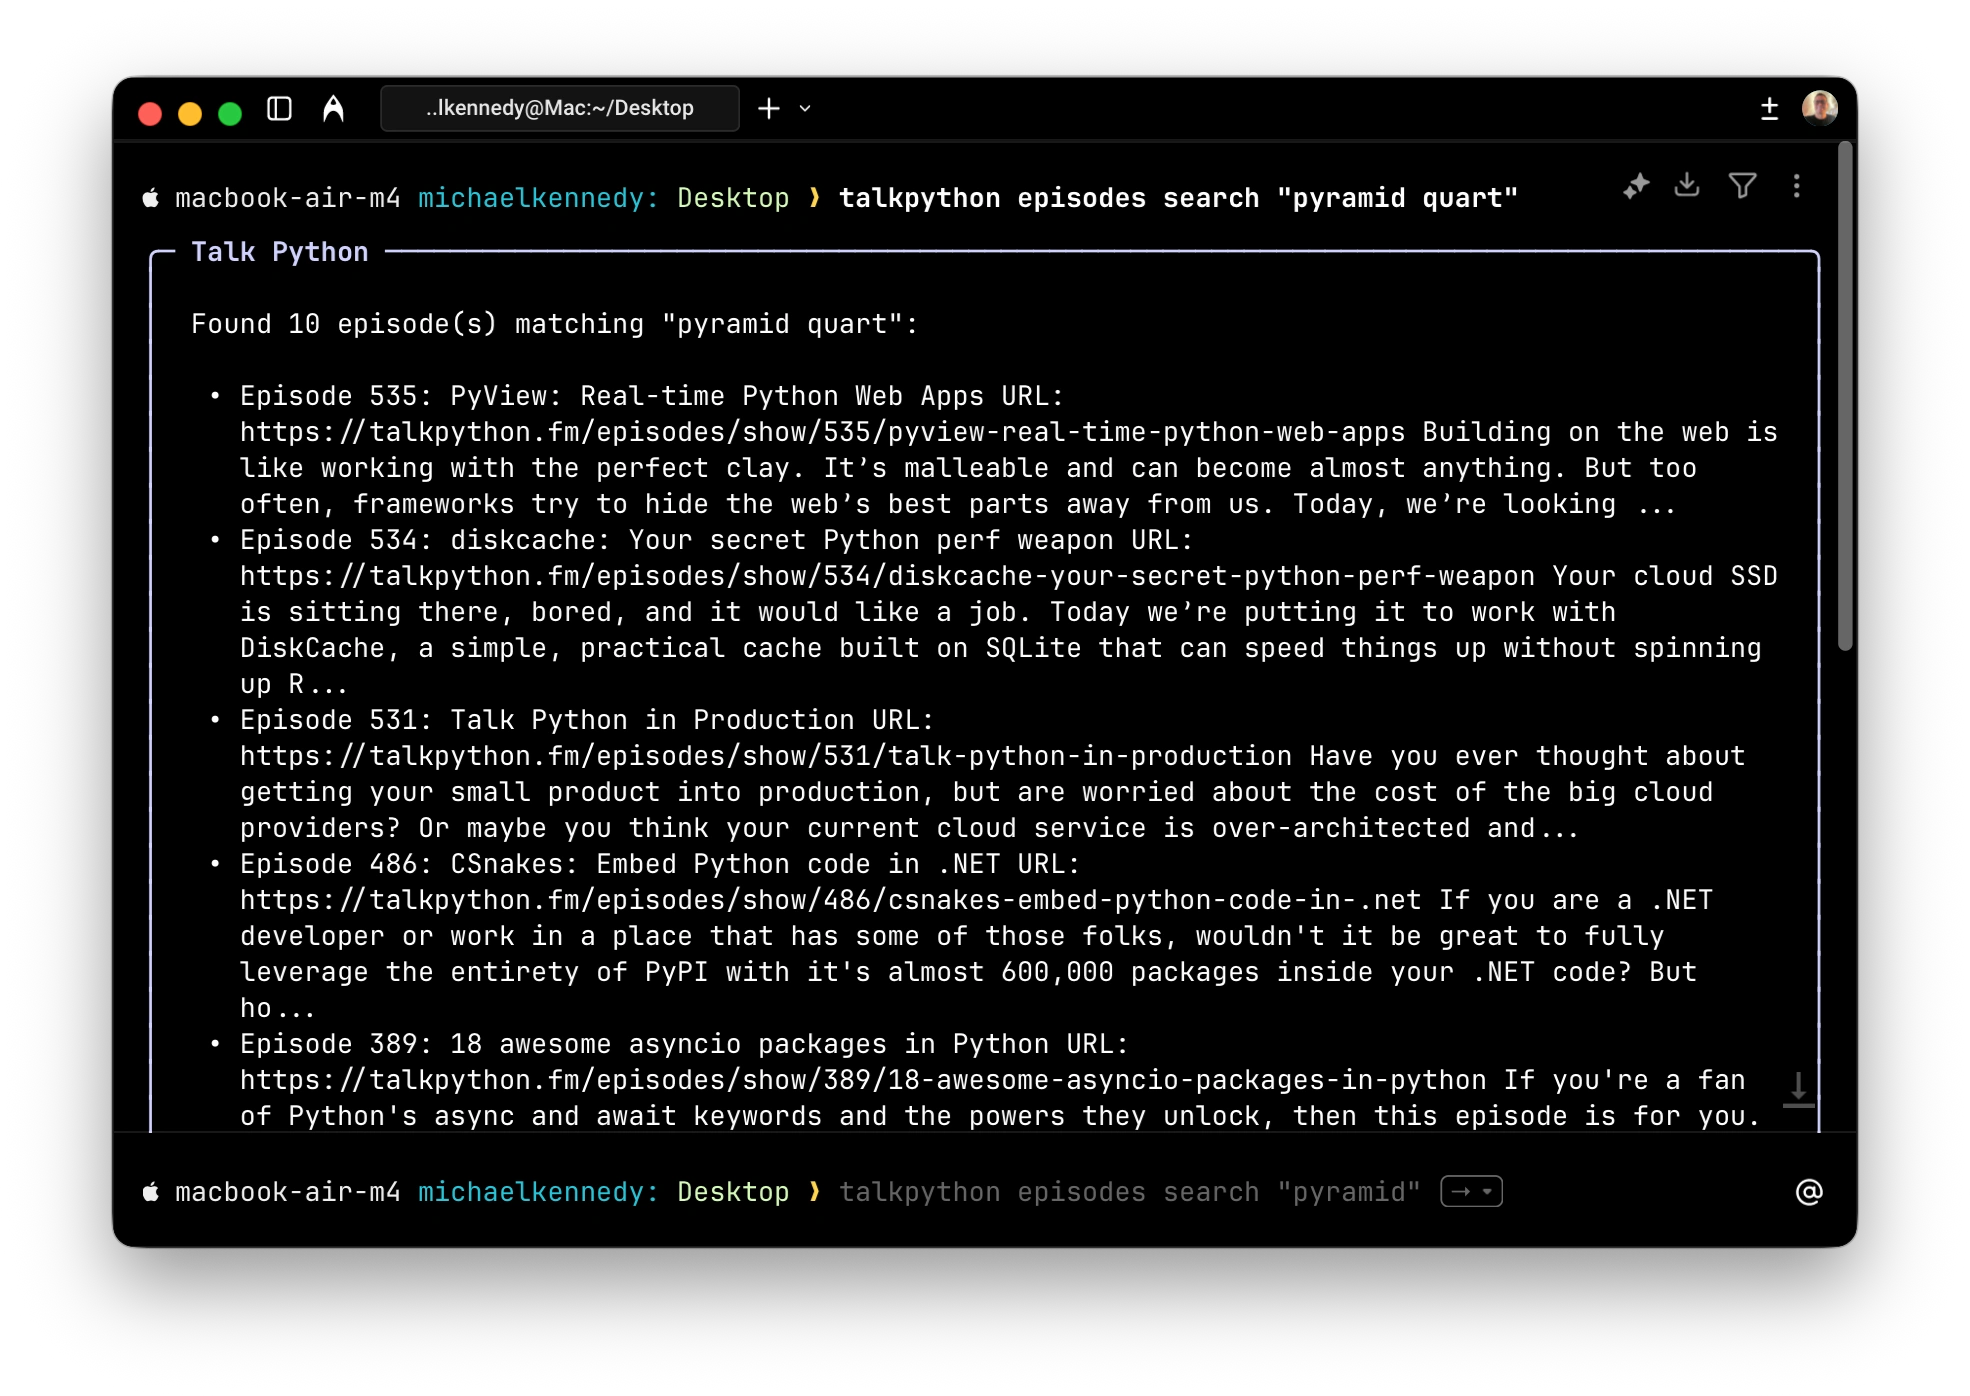Click the Apple logo in bottom prompt
1970x1396 pixels.
pyautogui.click(x=151, y=1192)
